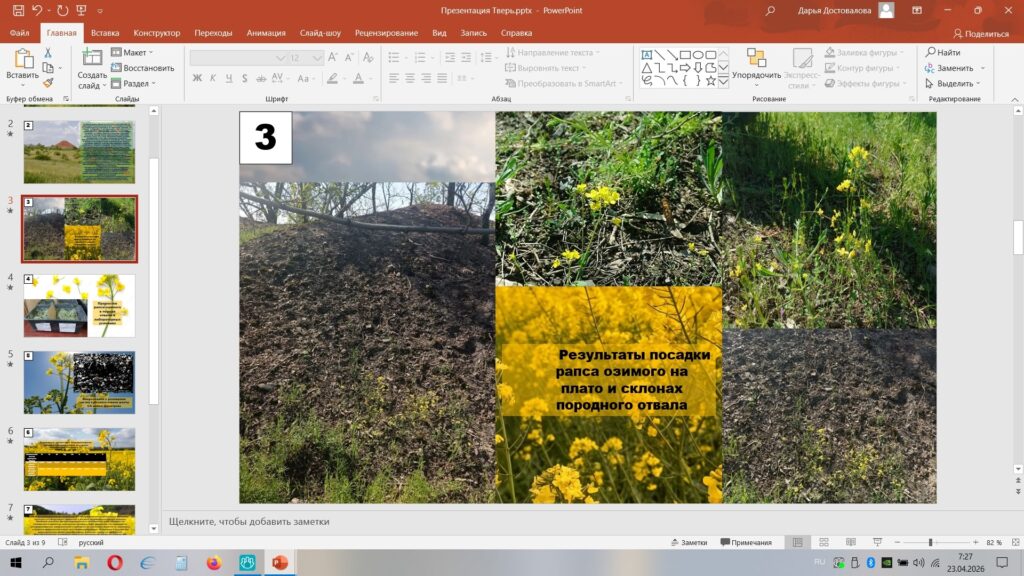
Task: Open the Вставка ribbon tab
Action: click(x=105, y=33)
